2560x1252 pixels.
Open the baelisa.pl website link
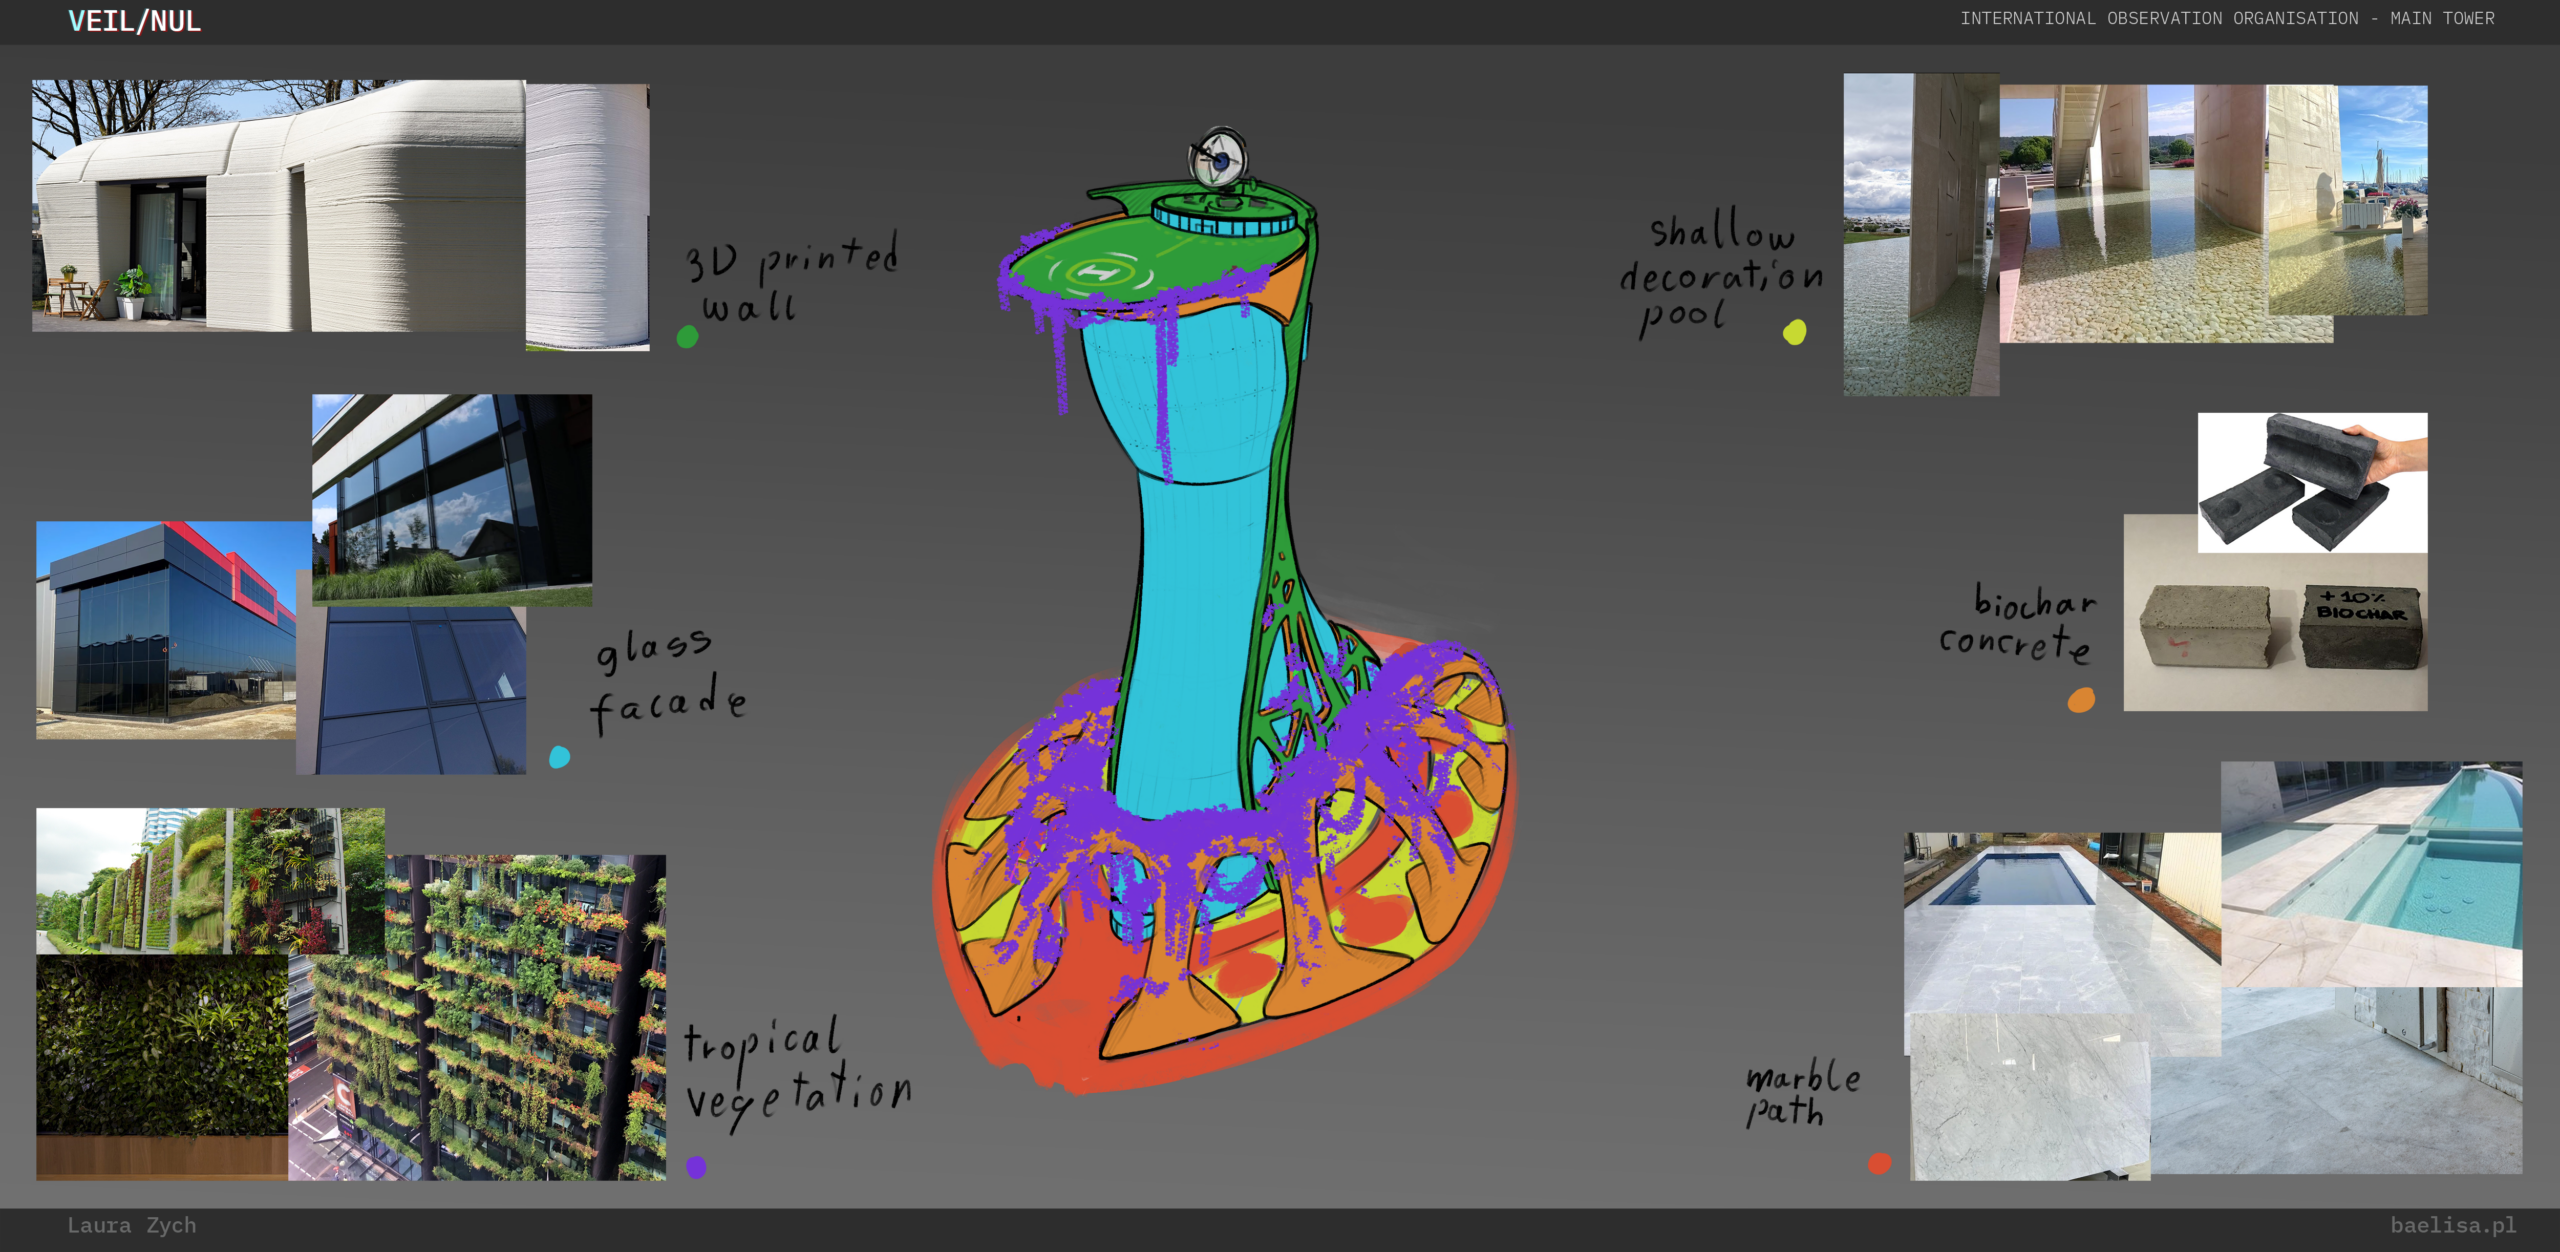click(2452, 1225)
